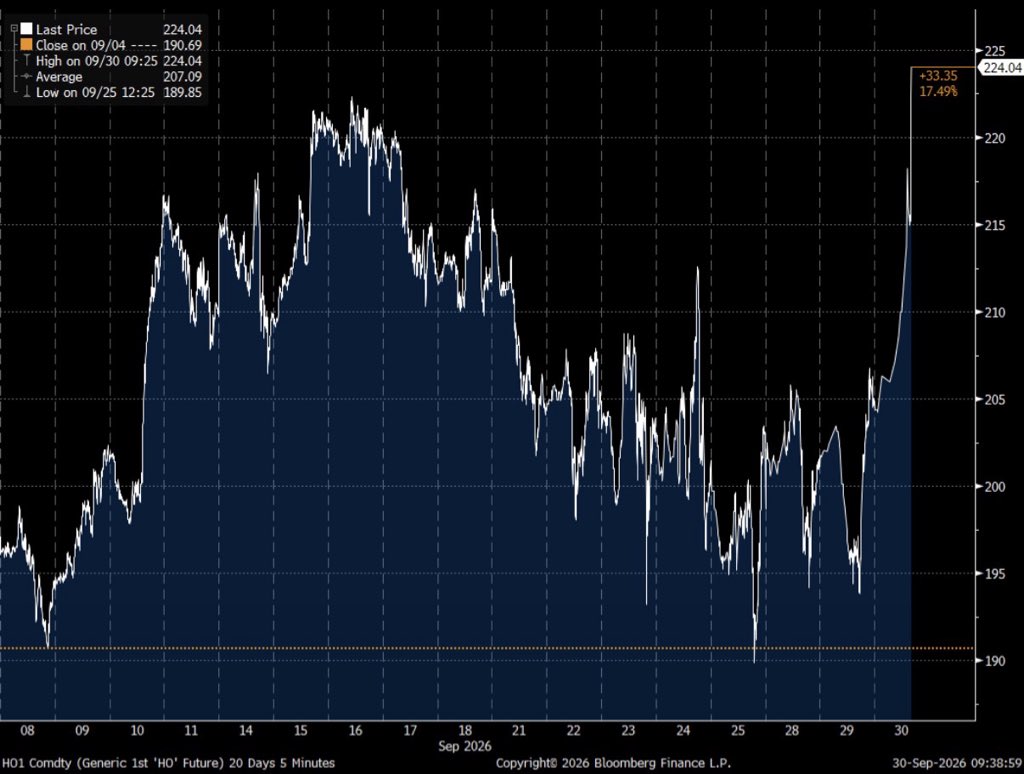1024x774 pixels.
Task: Collapse the legend tree with the minus box
Action: coord(14,28)
